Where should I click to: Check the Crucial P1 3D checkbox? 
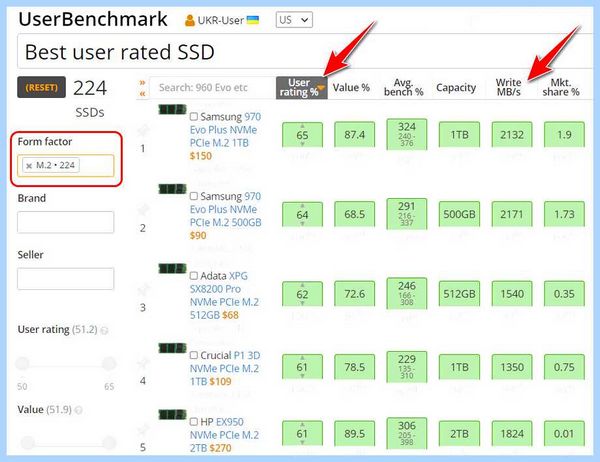coord(194,355)
